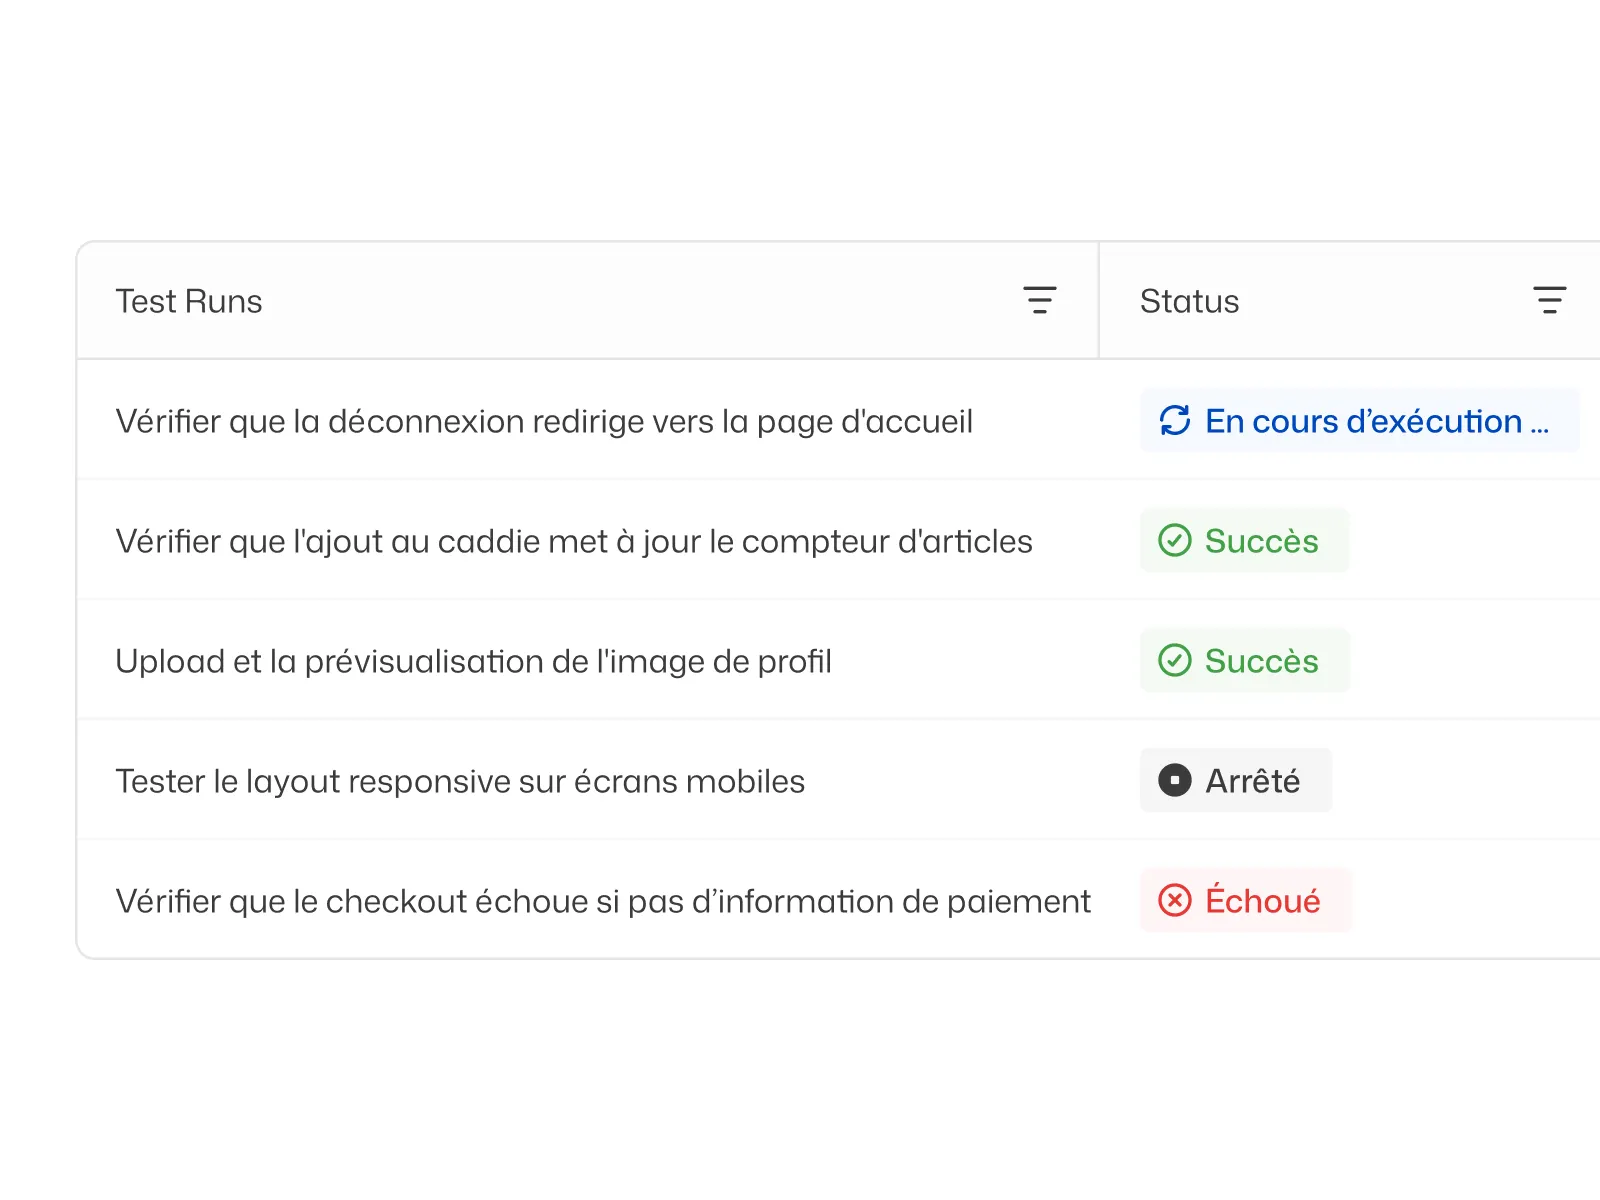The image size is (1600, 1200).
Task: Click the Échoué status badge
Action: [1246, 901]
